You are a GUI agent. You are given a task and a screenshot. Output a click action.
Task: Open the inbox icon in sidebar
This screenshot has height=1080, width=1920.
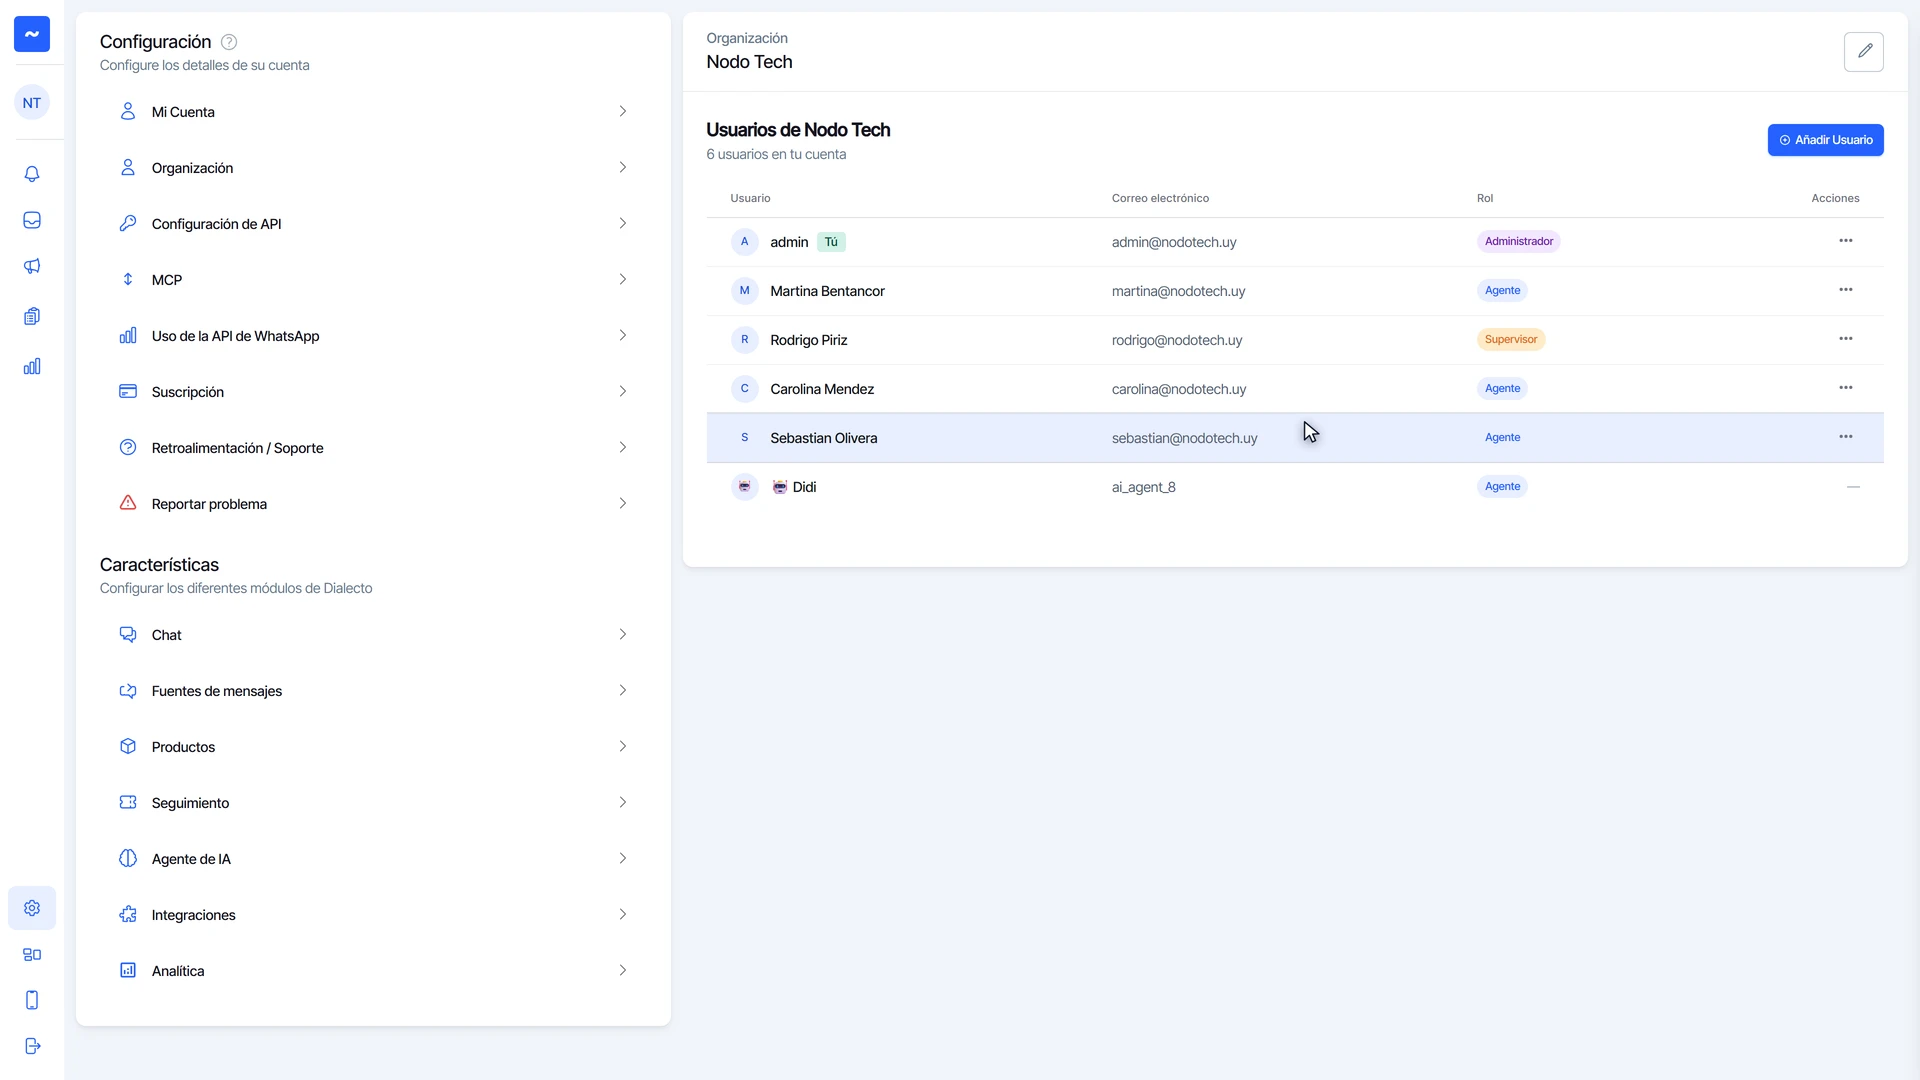click(32, 220)
